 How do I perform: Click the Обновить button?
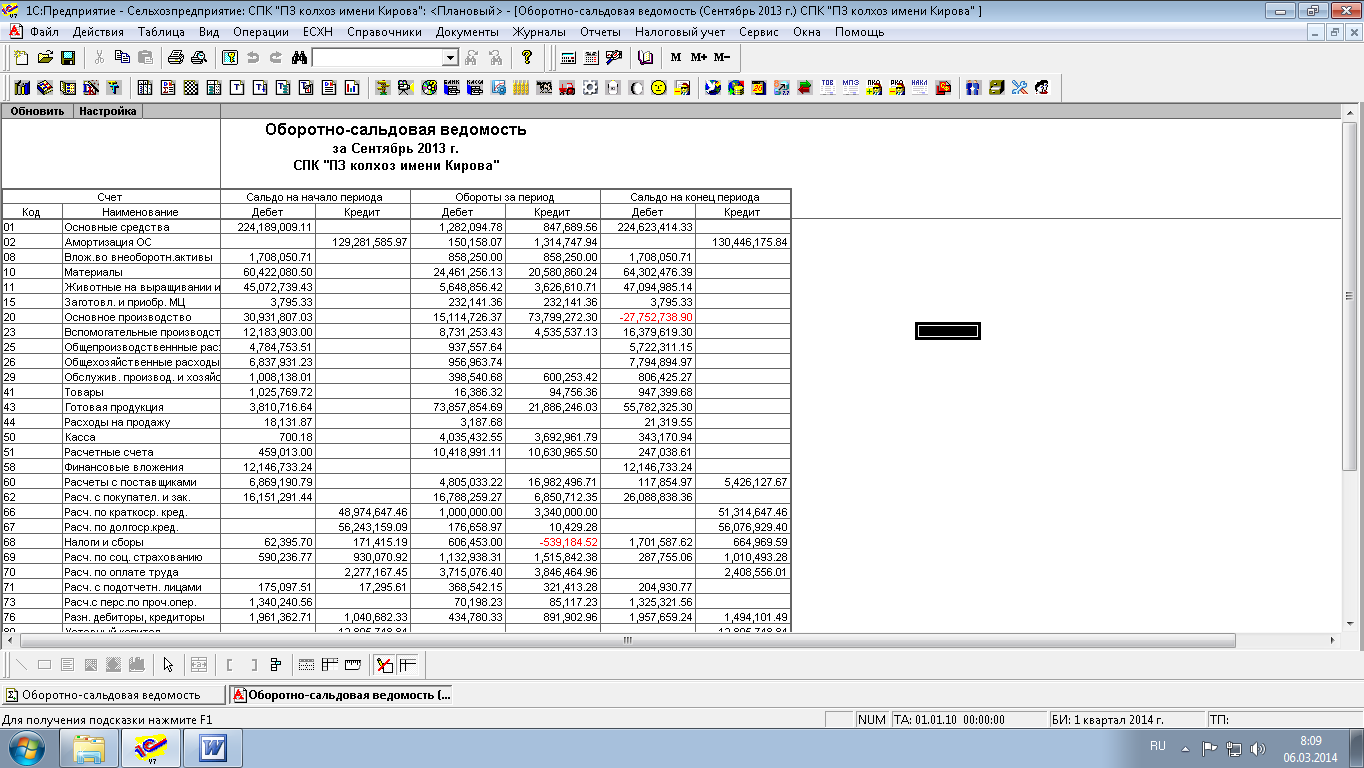pyautogui.click(x=38, y=111)
